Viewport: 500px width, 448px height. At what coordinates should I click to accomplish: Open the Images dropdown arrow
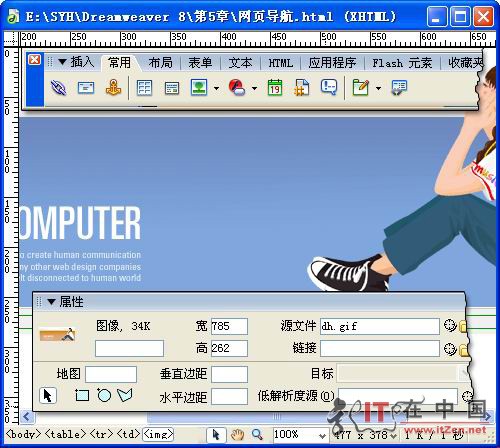(216, 88)
